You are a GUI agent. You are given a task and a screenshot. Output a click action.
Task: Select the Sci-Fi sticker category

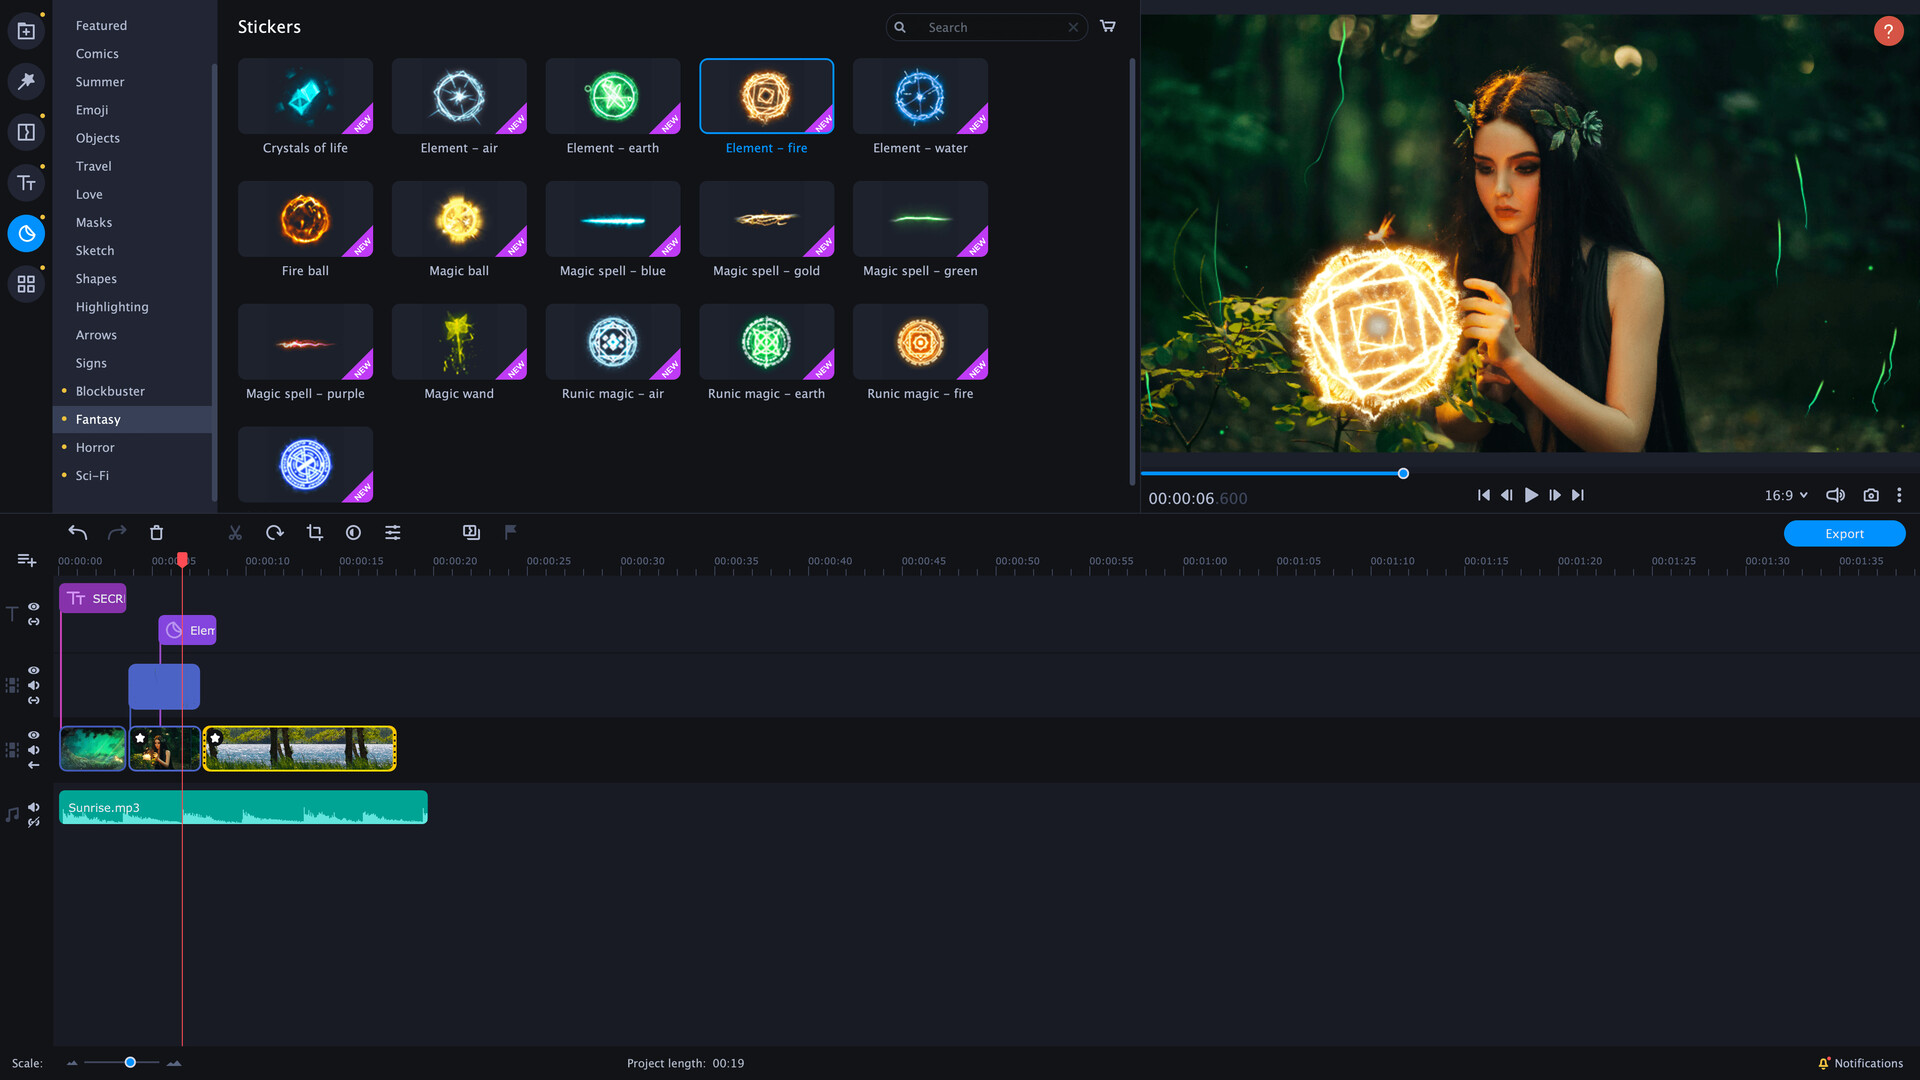tap(91, 475)
